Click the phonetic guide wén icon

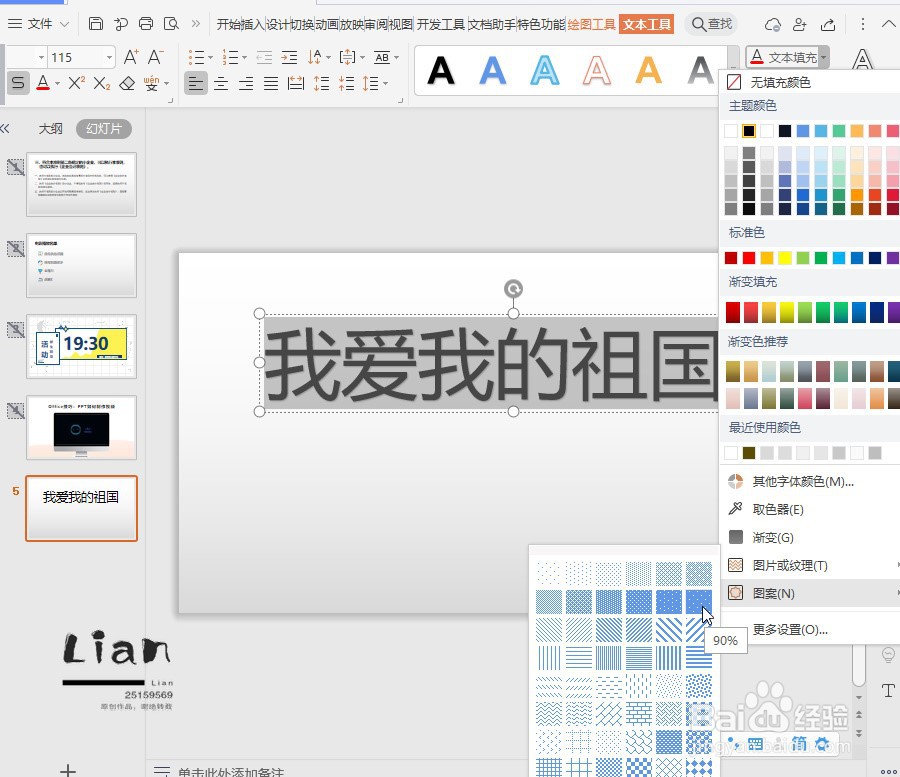coord(152,84)
